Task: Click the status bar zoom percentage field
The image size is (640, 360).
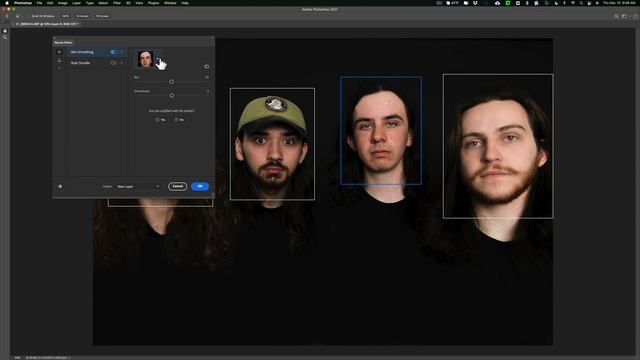Action: (x=18, y=358)
